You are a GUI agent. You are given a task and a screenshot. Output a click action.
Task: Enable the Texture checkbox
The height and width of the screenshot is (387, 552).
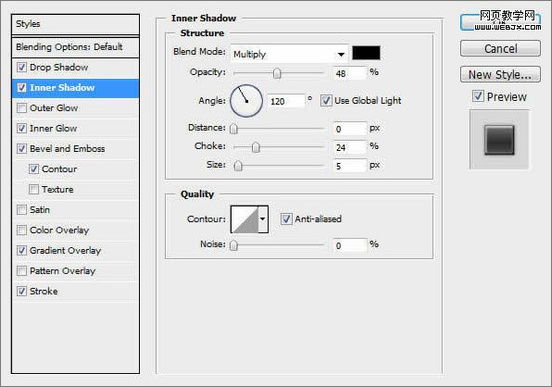point(34,189)
